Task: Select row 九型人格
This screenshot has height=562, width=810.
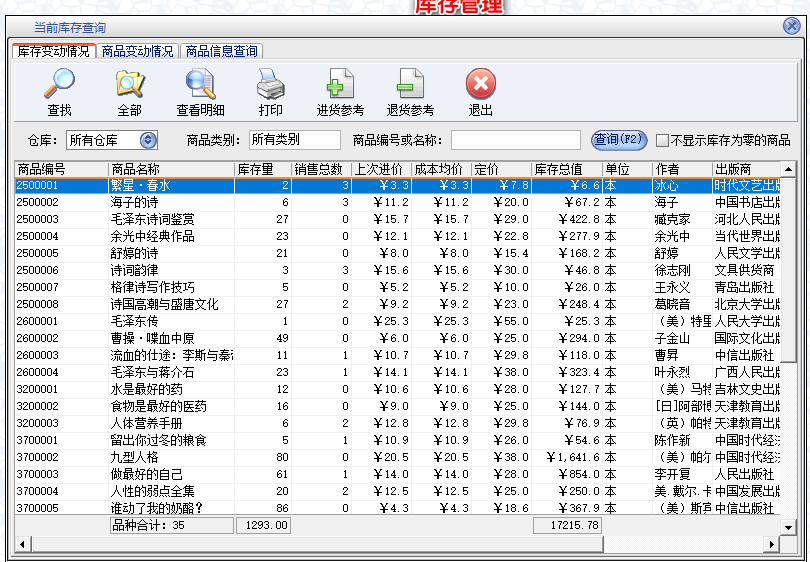Action: [x=397, y=458]
